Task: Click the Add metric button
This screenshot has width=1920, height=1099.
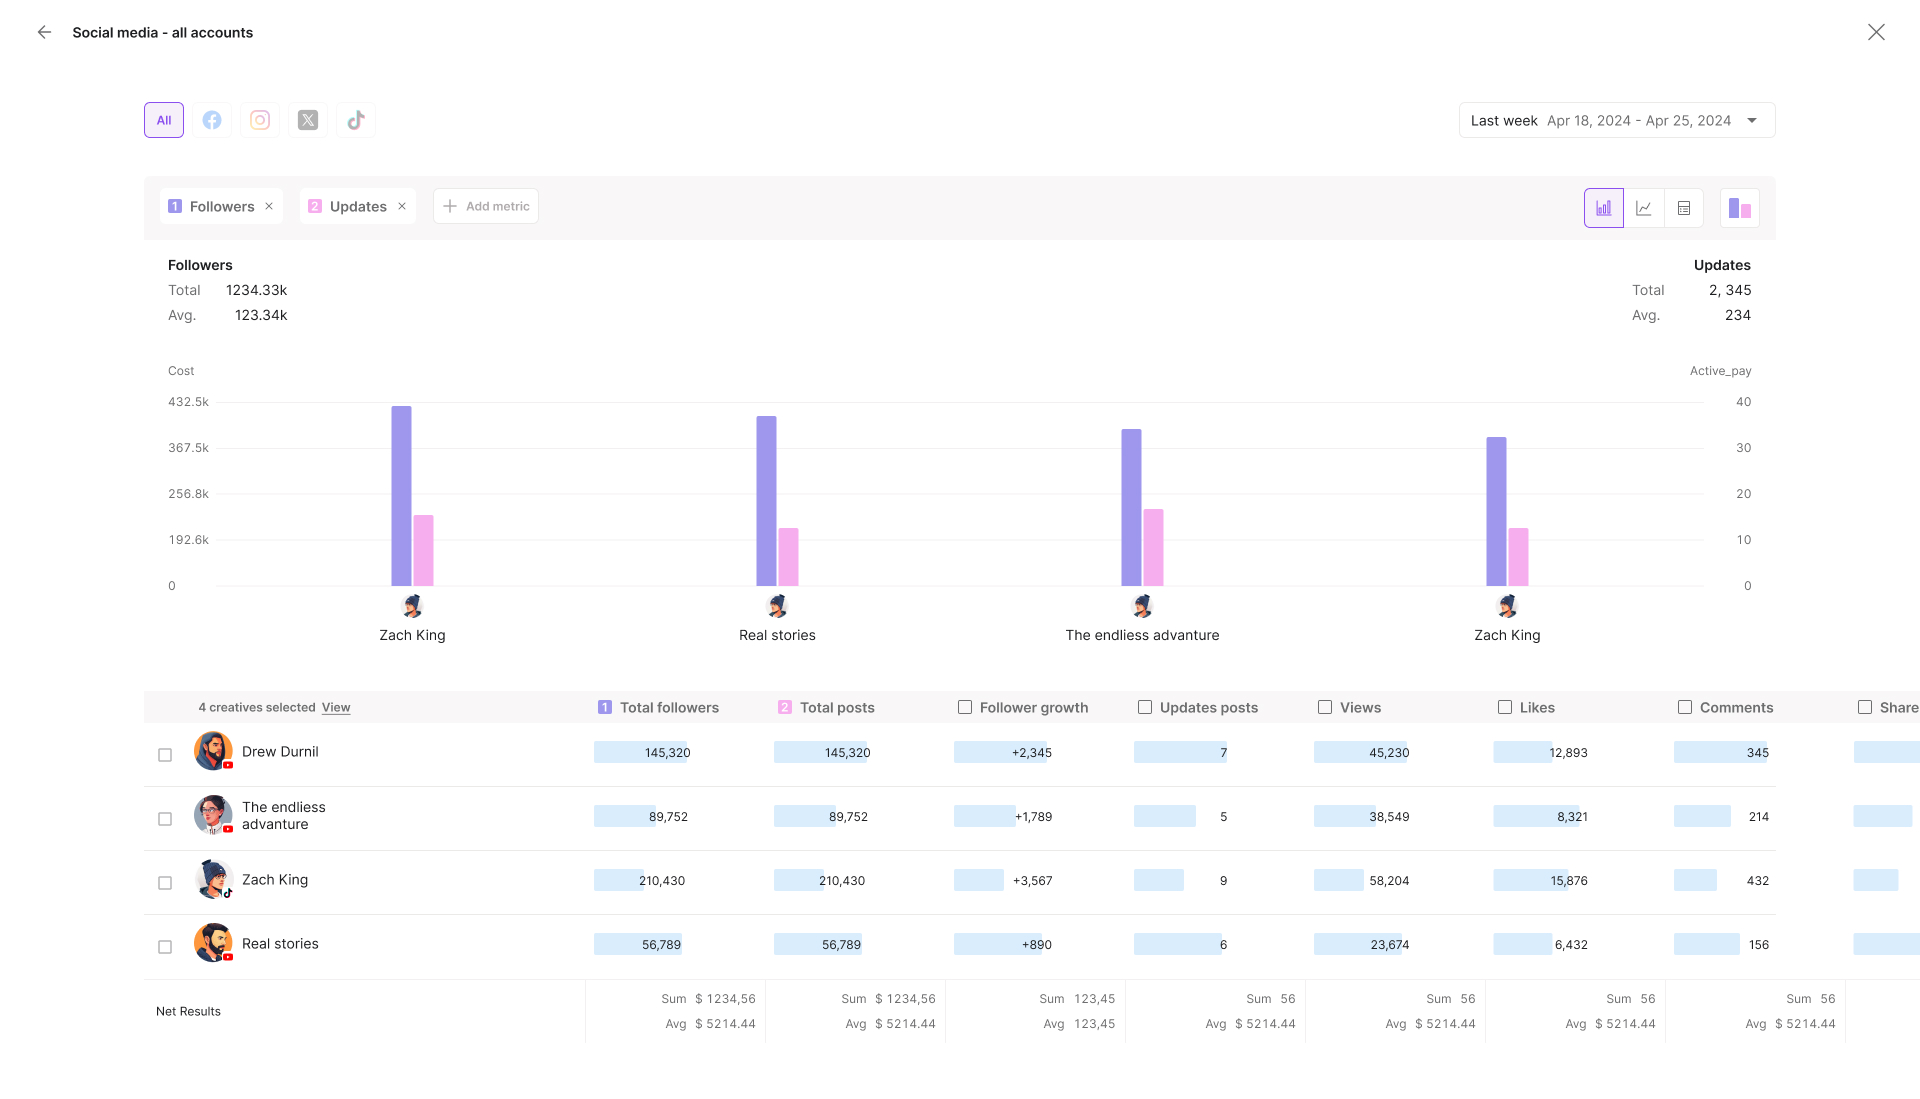Action: [486, 206]
